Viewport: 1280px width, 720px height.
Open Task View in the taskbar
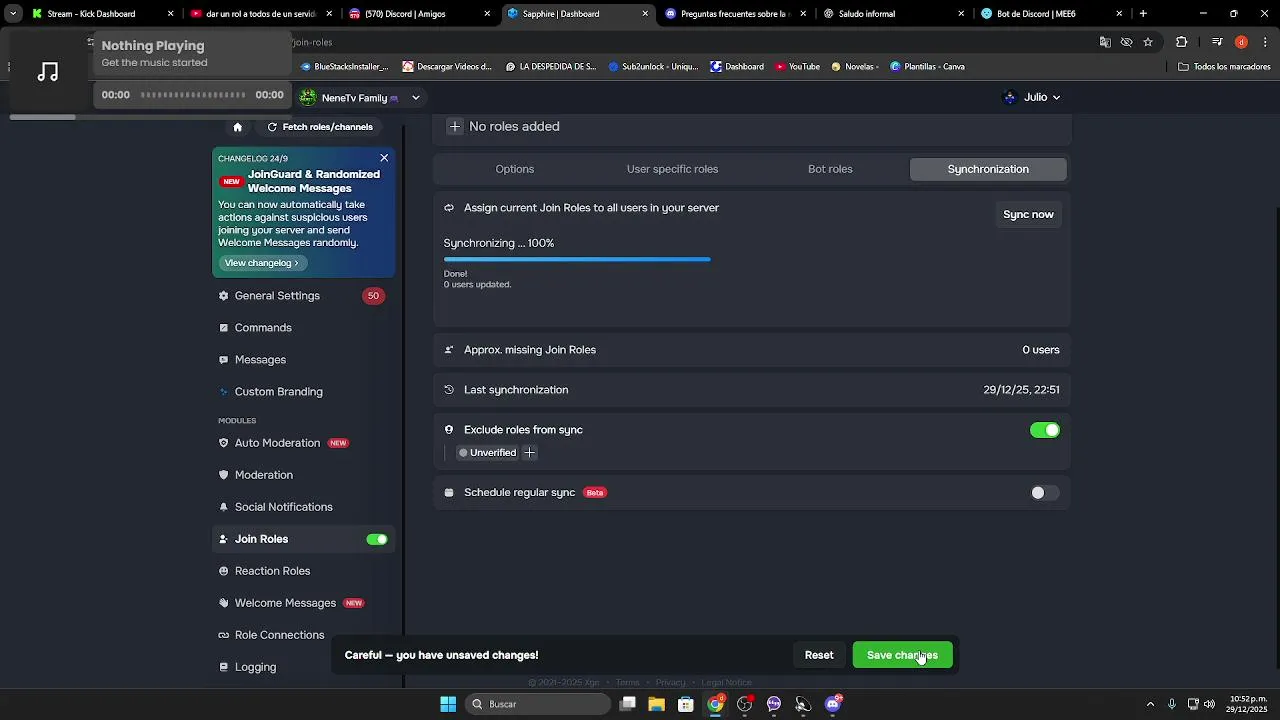628,704
